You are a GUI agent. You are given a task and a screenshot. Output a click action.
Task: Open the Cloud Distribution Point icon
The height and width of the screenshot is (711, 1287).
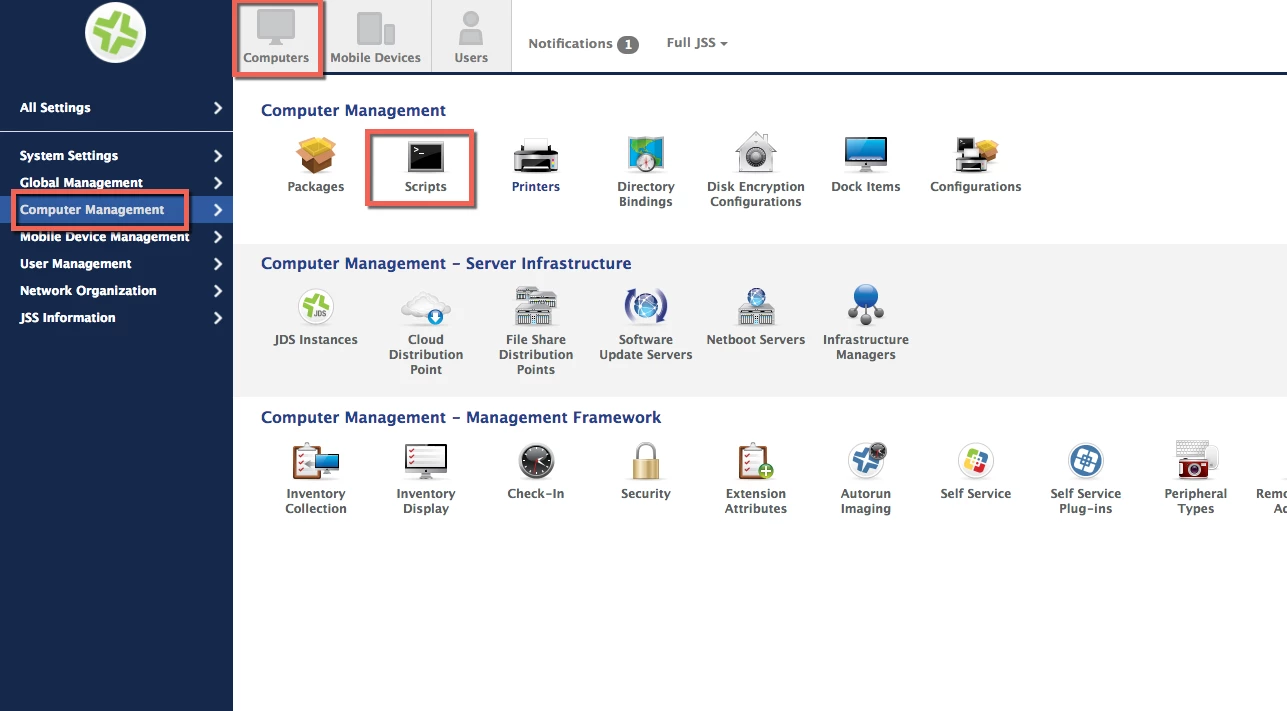click(426, 308)
